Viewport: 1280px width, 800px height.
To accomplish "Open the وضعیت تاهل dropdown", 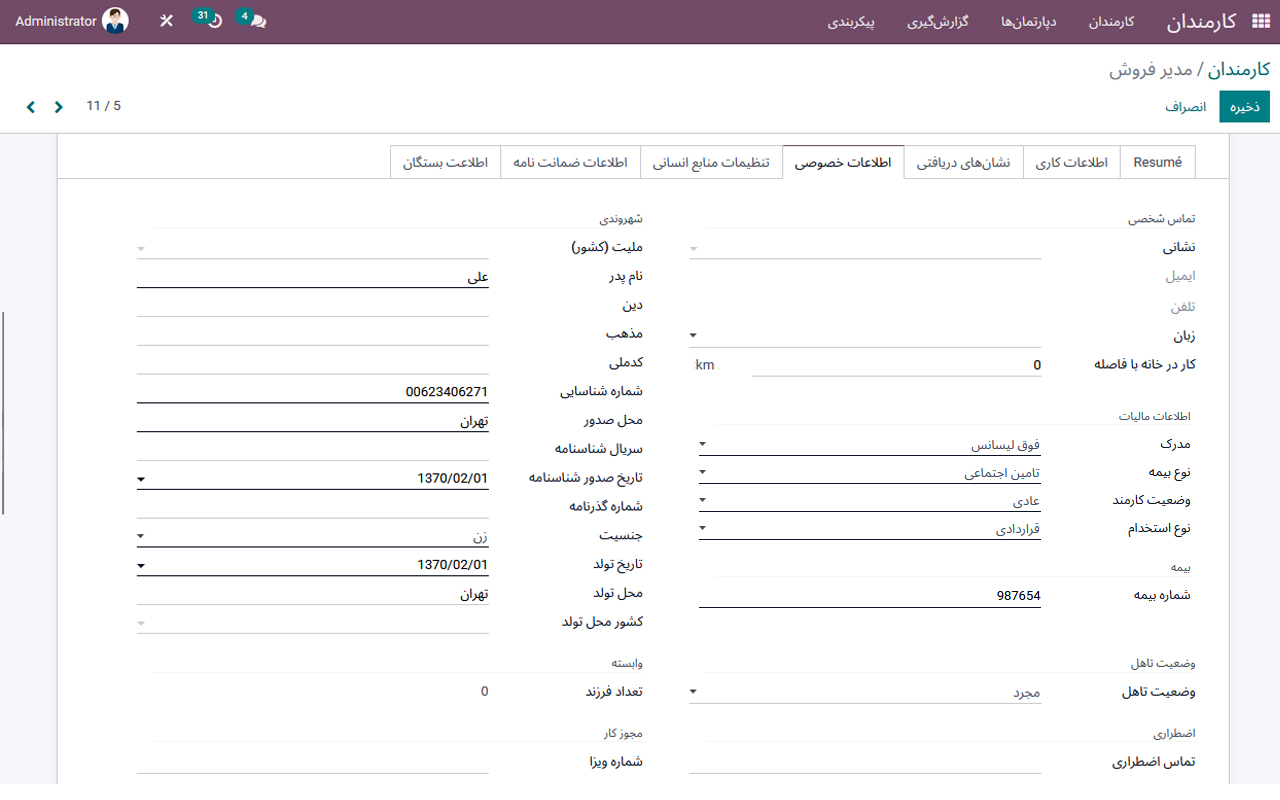I will [693, 691].
